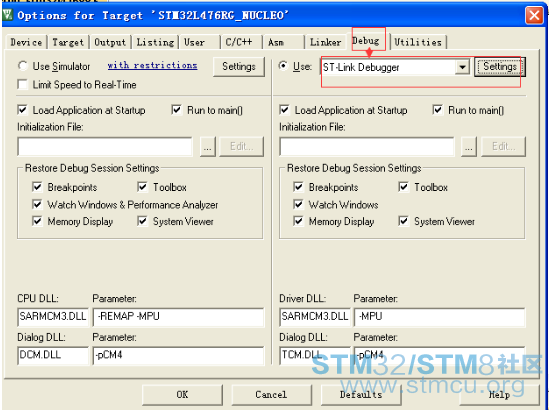Click Dialog DLL field DCM.DLL
The width and height of the screenshot is (549, 410).
[x=53, y=355]
